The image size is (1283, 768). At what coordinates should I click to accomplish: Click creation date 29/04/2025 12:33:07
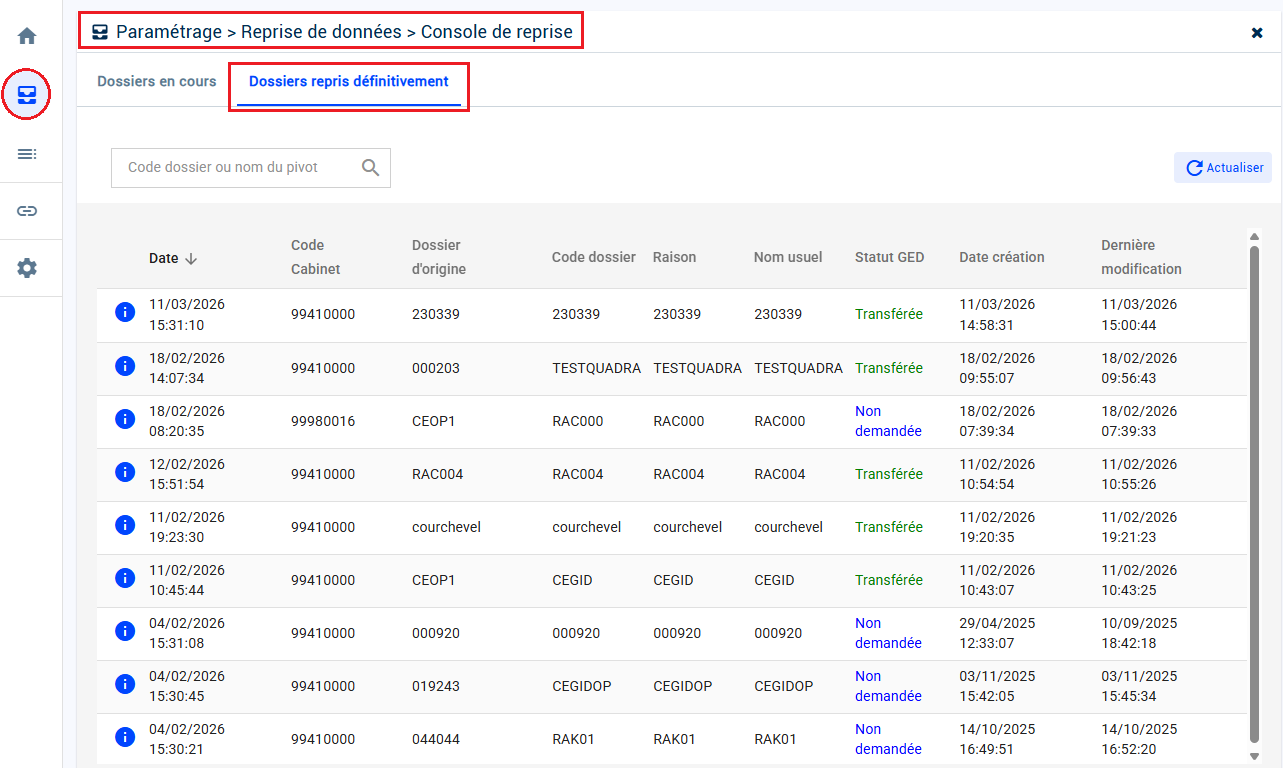coord(997,633)
